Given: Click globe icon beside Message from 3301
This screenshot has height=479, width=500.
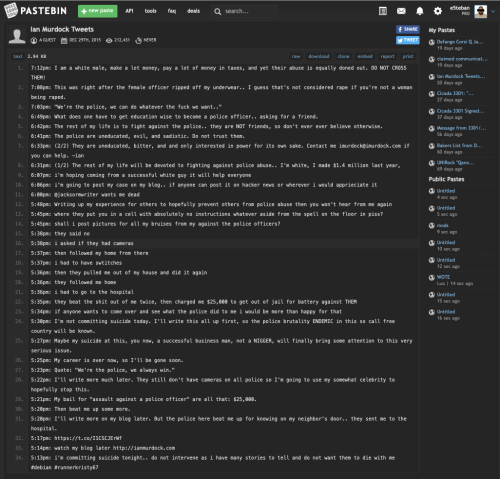Looking at the screenshot, I should point(432,129).
